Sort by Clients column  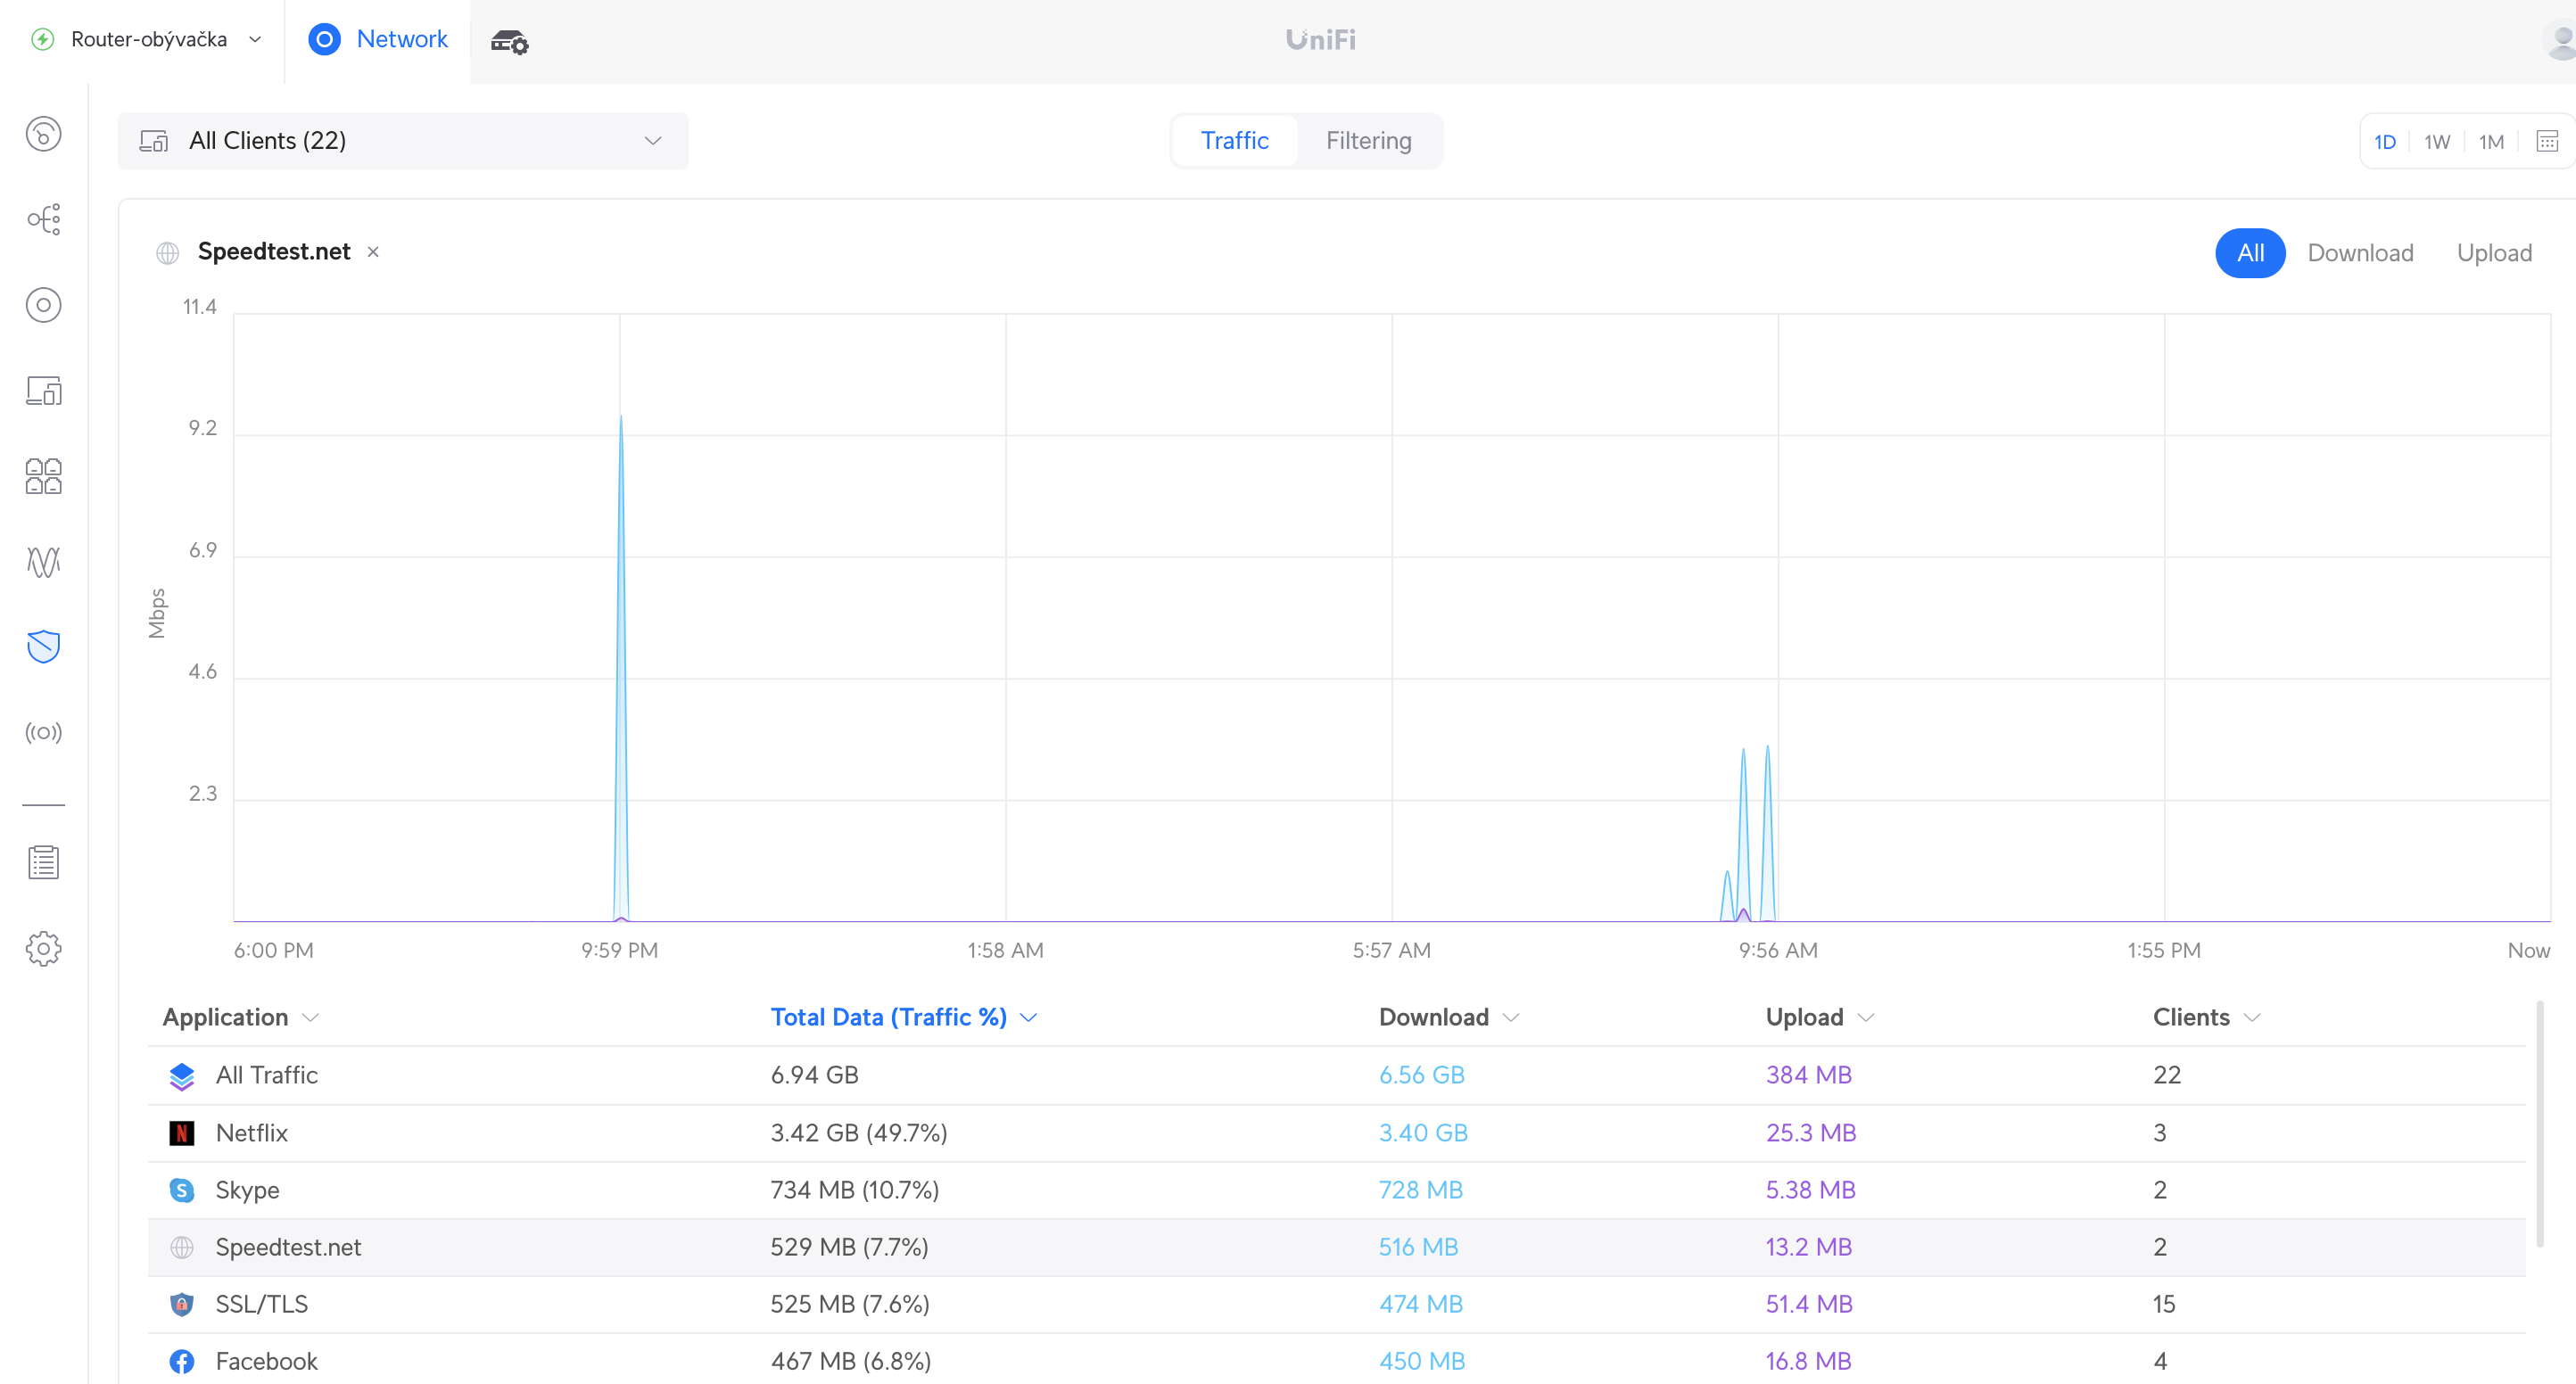[2207, 1017]
